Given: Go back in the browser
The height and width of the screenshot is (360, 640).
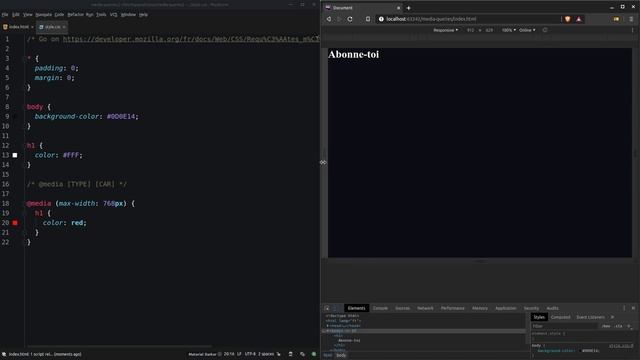Looking at the screenshot, I should pyautogui.click(x=329, y=19).
